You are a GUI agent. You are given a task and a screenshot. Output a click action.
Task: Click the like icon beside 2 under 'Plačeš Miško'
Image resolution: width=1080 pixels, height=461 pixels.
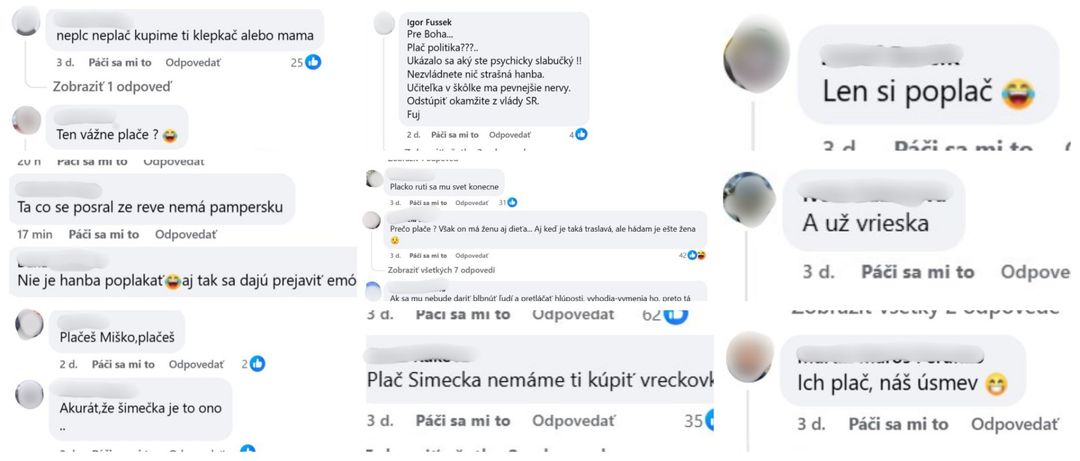click(258, 364)
